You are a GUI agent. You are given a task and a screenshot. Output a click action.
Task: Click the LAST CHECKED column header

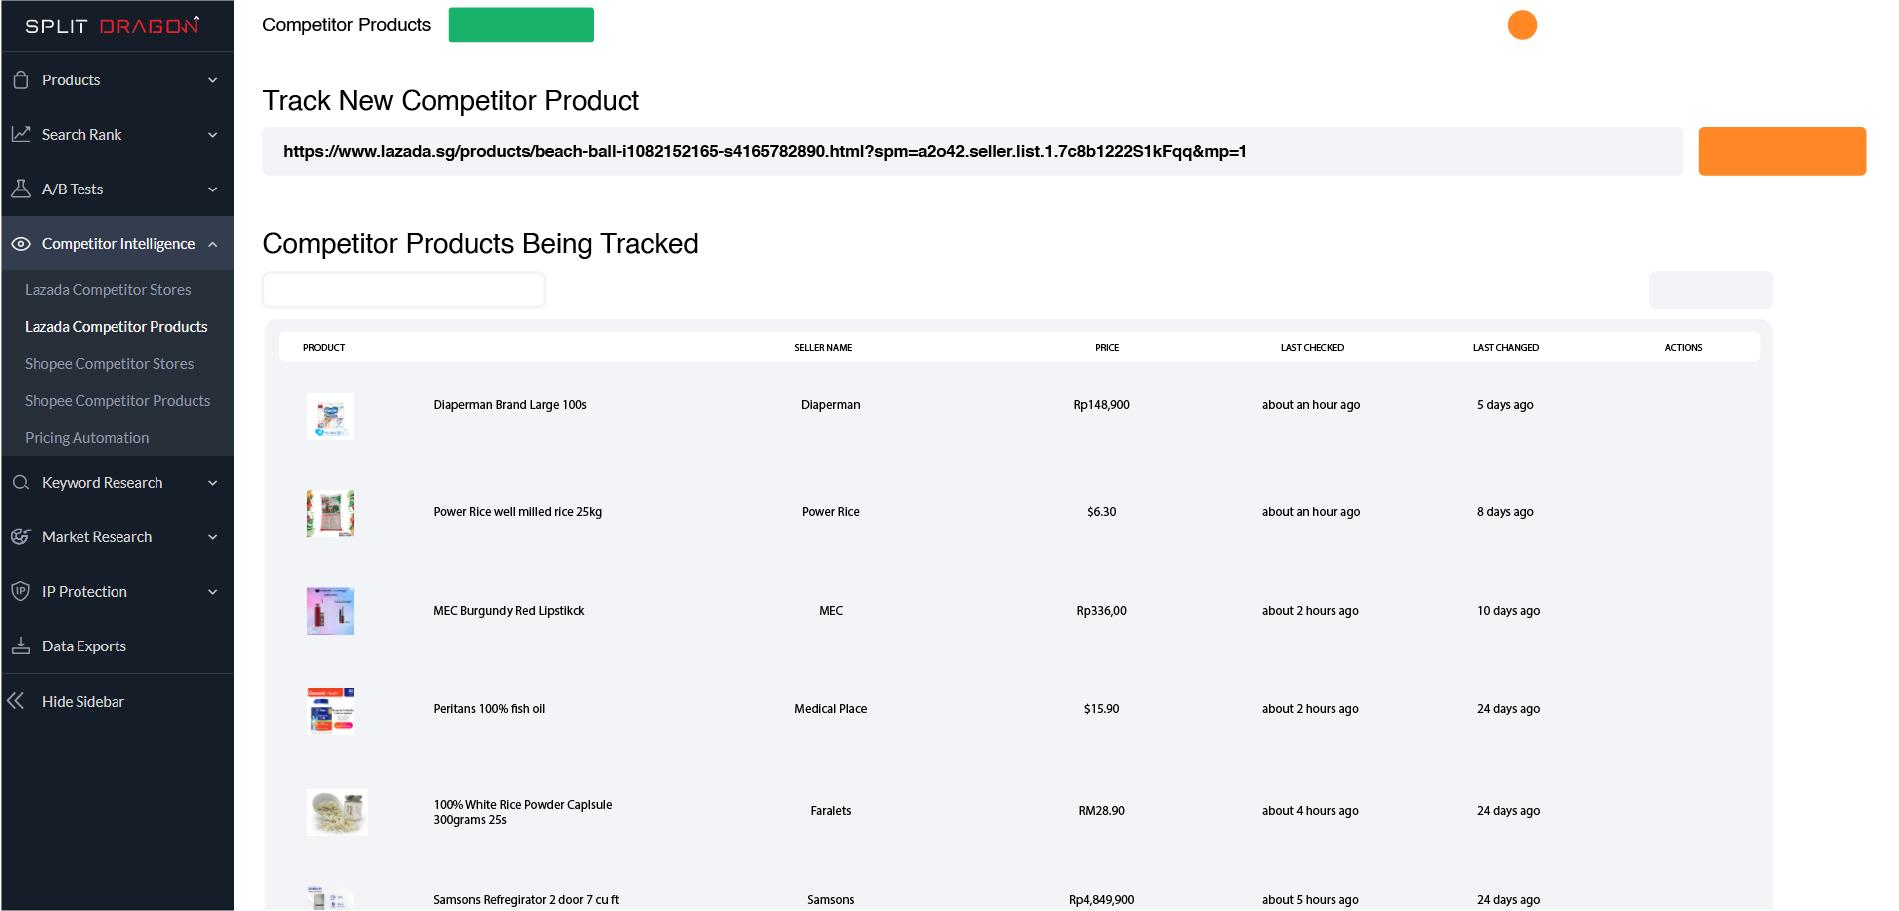[x=1312, y=348]
